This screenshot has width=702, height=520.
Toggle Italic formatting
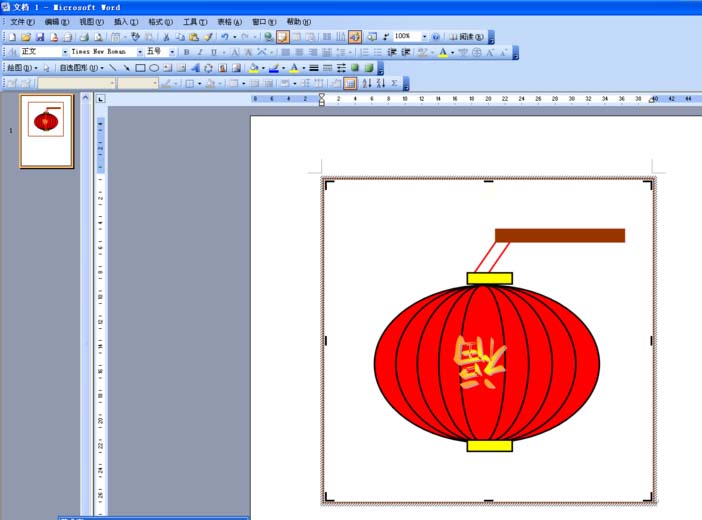click(200, 52)
